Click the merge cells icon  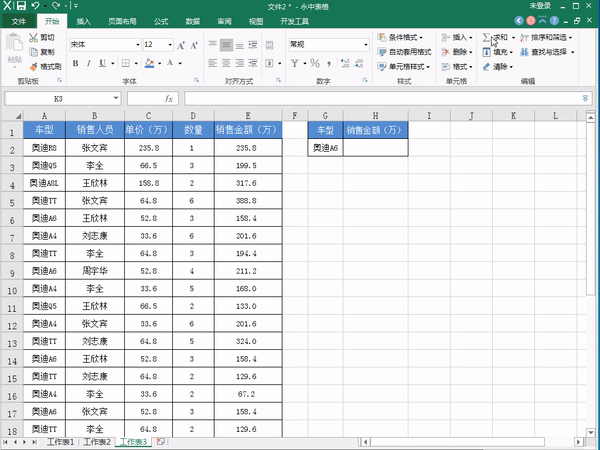(x=269, y=63)
